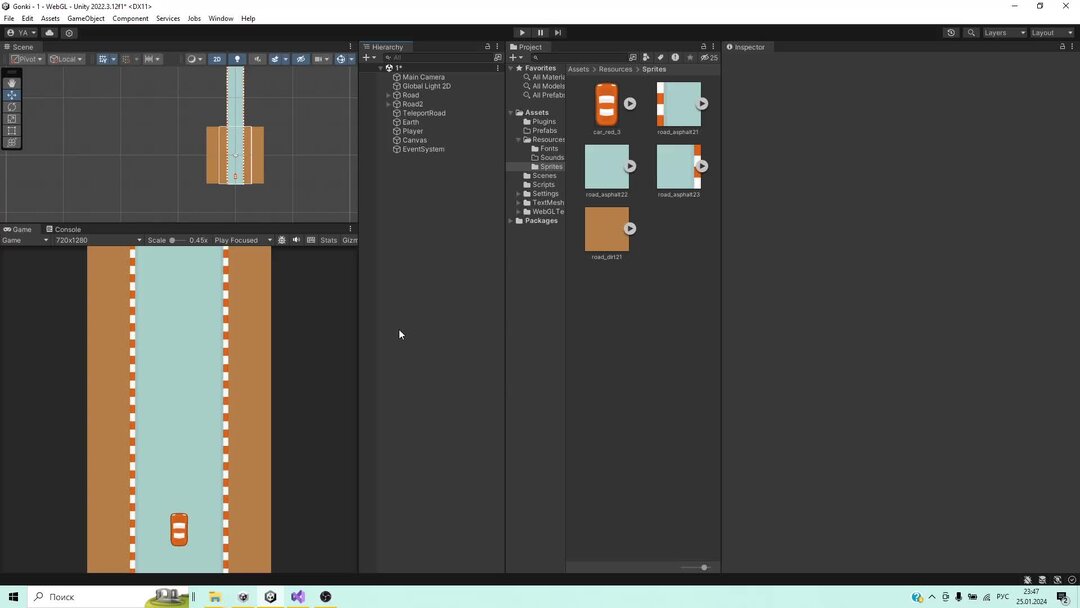
Task: Open the Prefabs folder in Project
Action: (544, 130)
